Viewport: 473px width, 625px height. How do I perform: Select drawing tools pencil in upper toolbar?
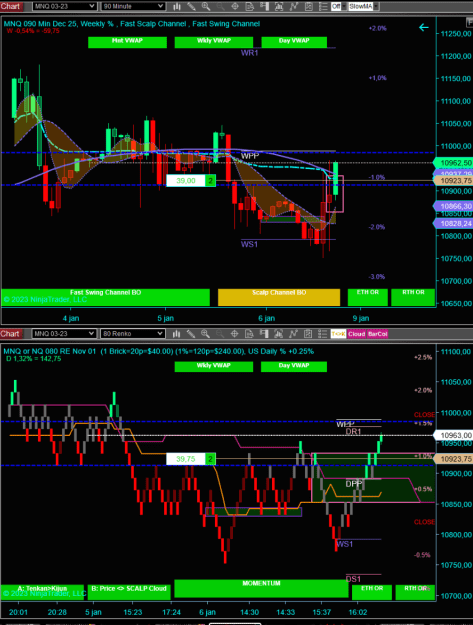pos(191,6)
